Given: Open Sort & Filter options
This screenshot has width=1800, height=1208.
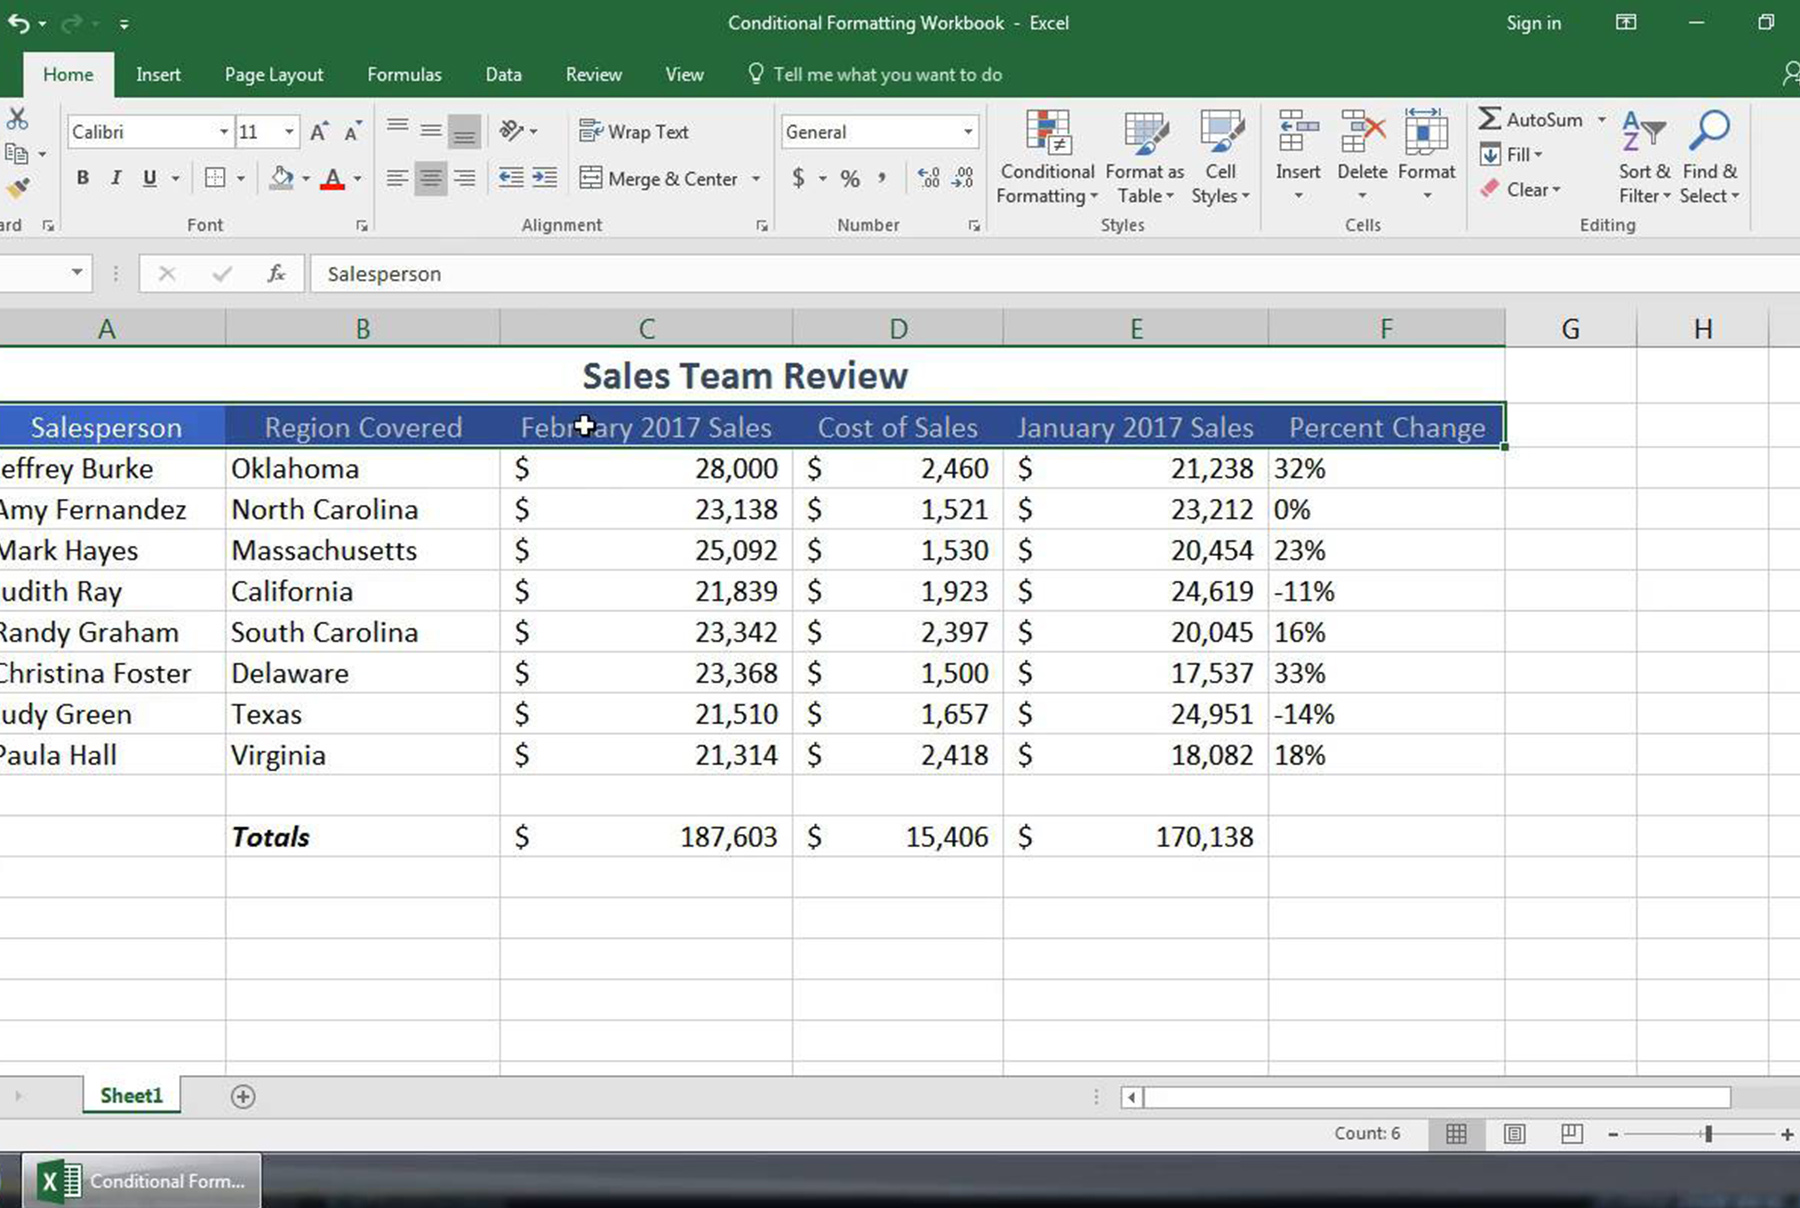Looking at the screenshot, I should (1643, 158).
